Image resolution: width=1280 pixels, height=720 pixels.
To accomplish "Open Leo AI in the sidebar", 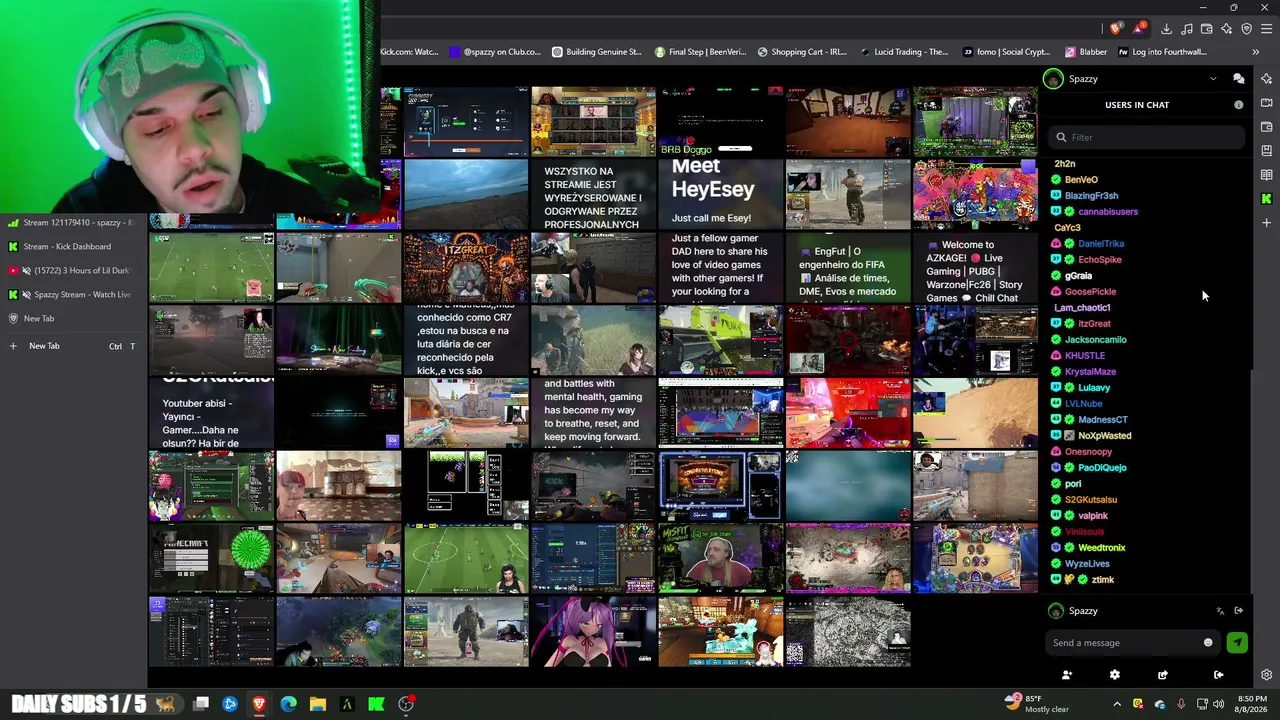I will (x=1267, y=79).
